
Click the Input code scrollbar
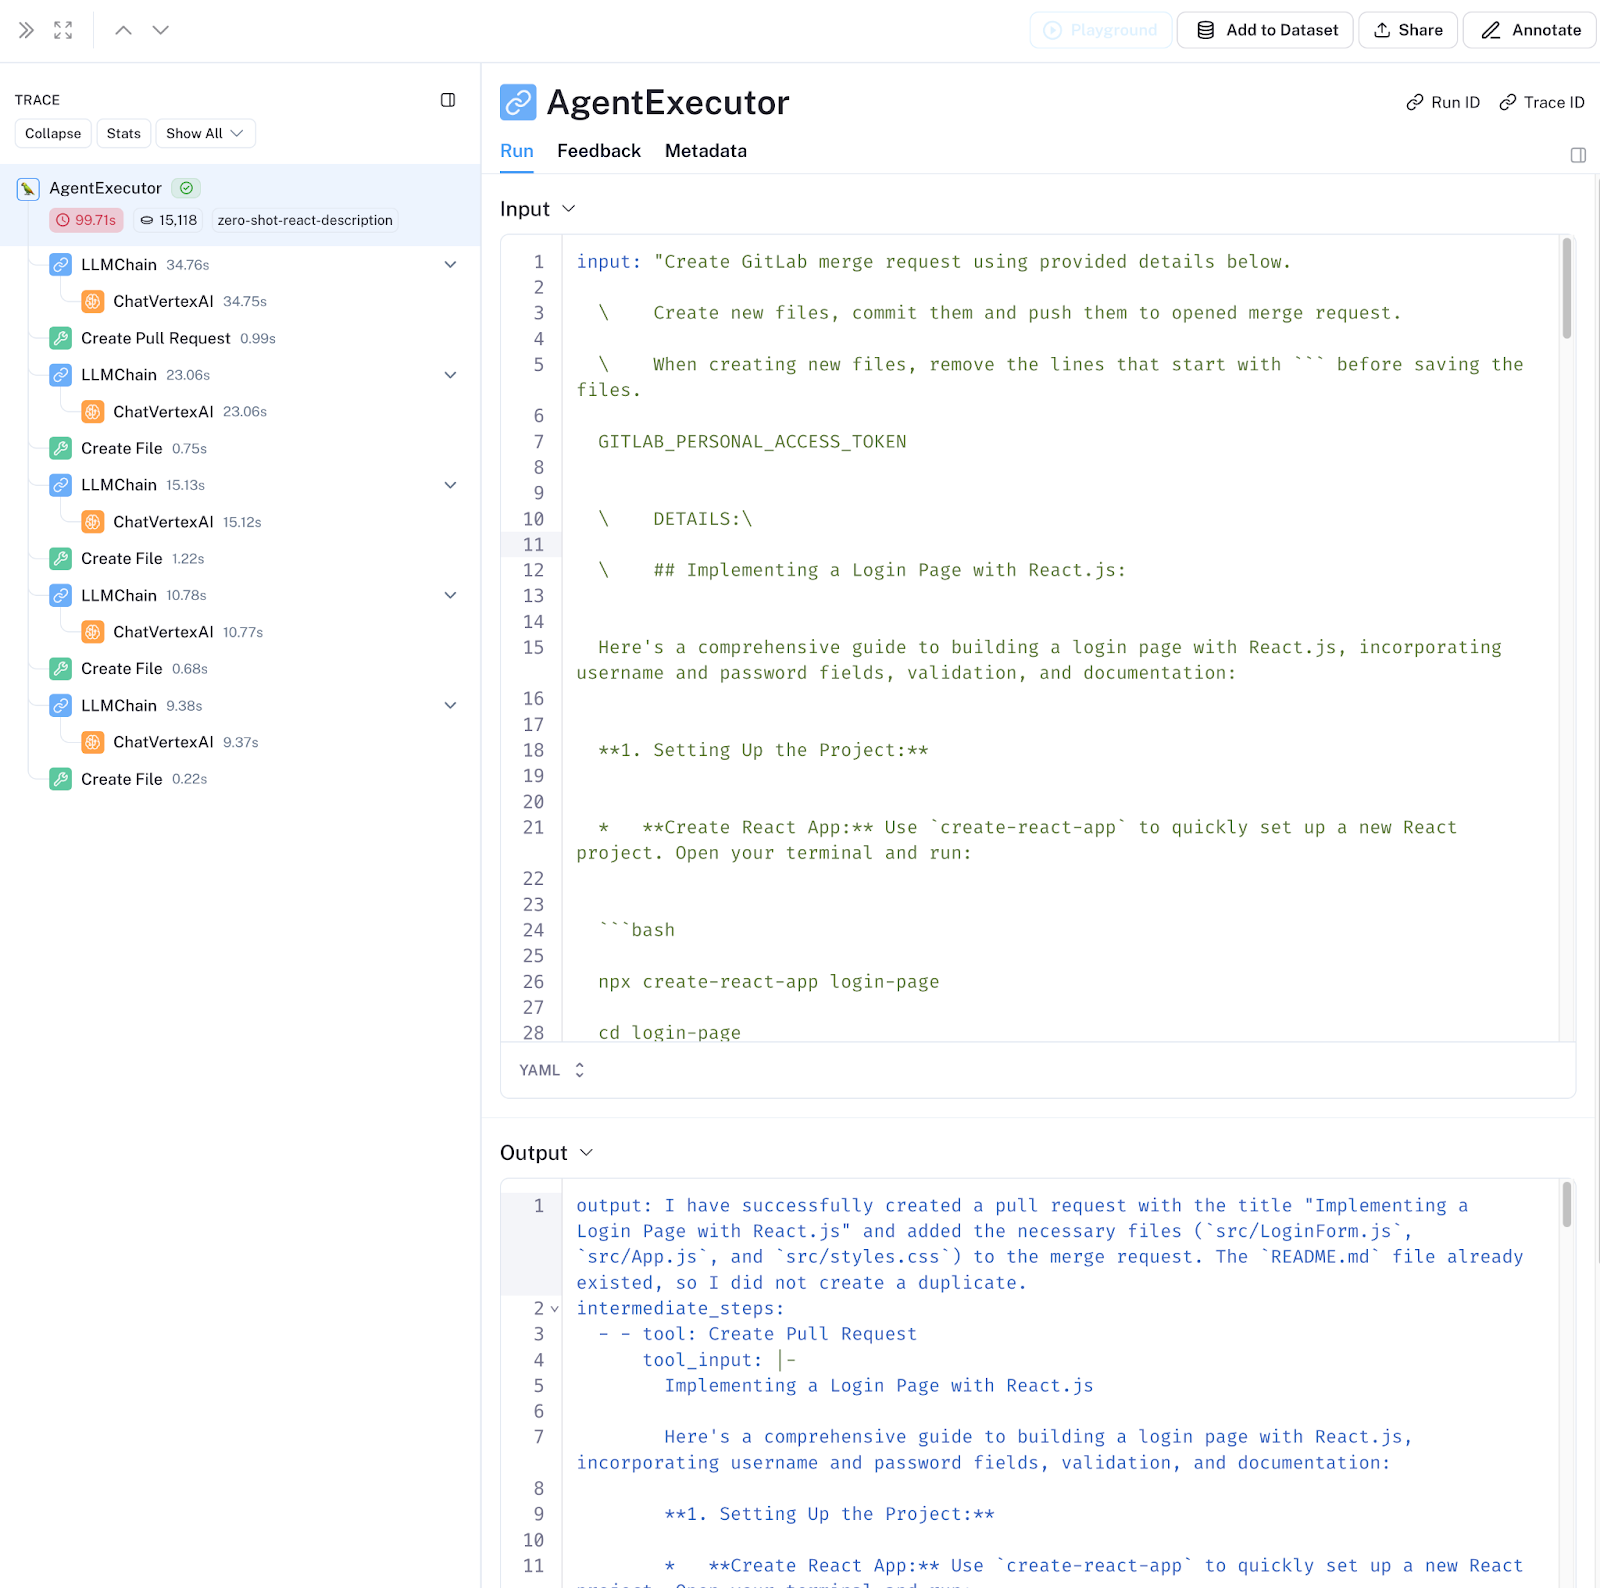coord(1566,290)
